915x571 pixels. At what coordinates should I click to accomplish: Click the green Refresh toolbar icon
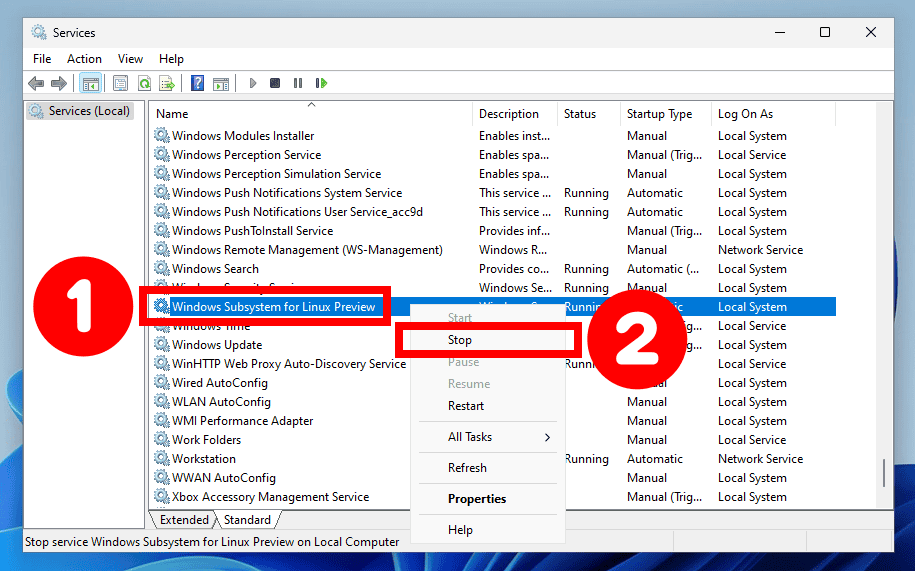(x=144, y=83)
